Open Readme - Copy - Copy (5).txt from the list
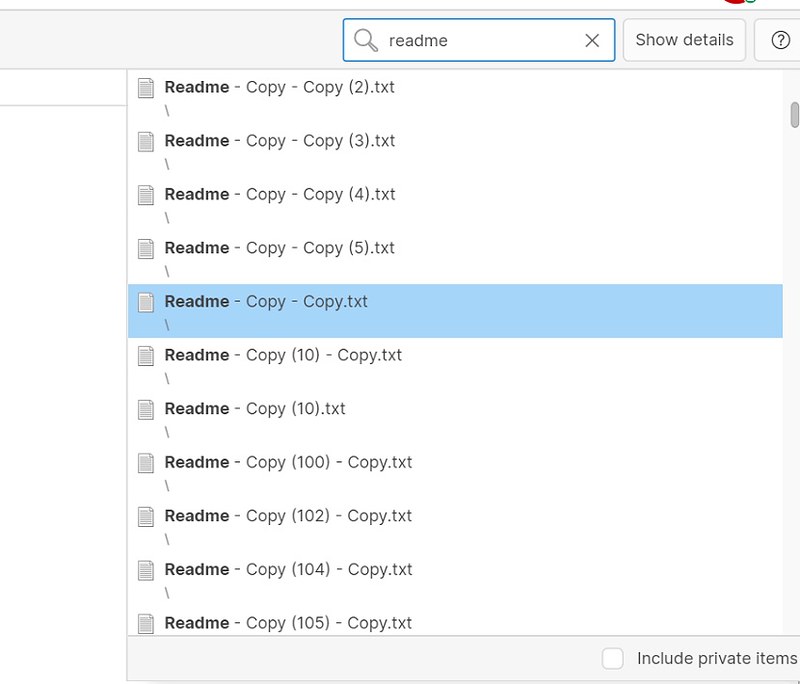800x684 pixels. pos(280,248)
